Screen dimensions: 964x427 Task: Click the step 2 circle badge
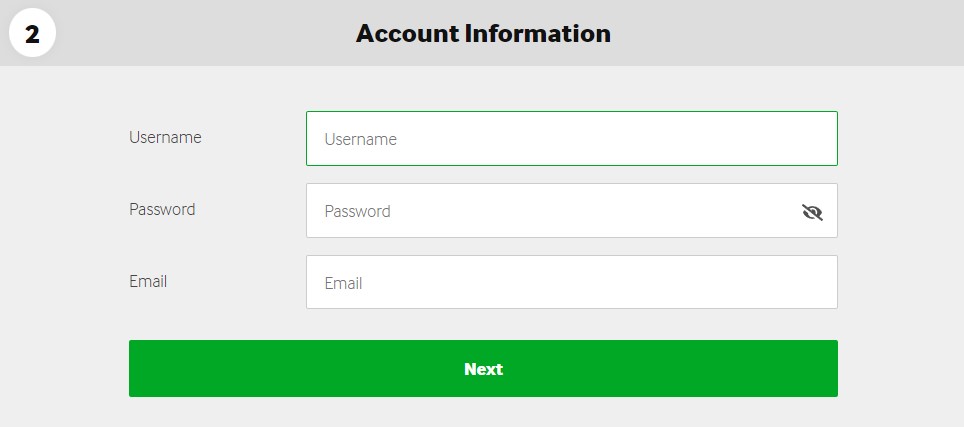coord(33,34)
